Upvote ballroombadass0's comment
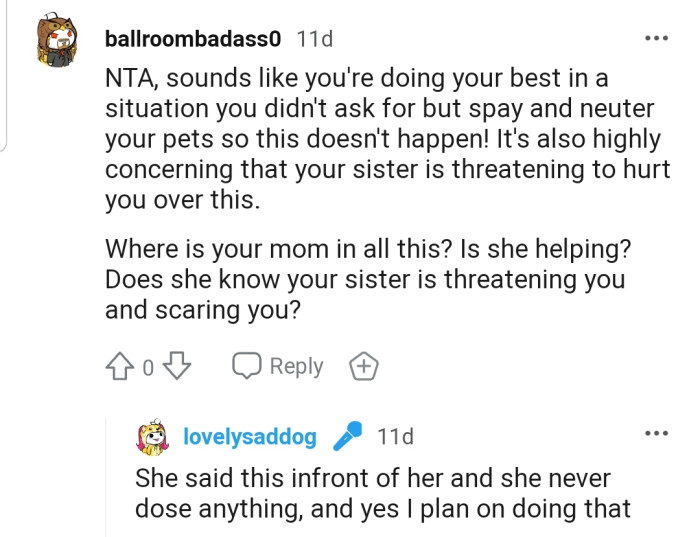 click(120, 367)
